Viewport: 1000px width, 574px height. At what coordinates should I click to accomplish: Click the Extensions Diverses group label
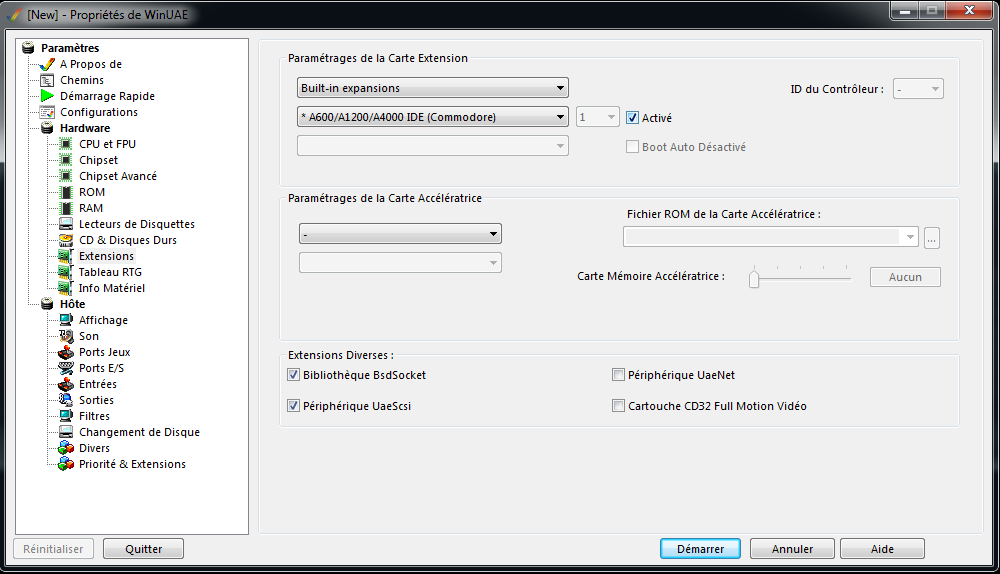click(341, 355)
